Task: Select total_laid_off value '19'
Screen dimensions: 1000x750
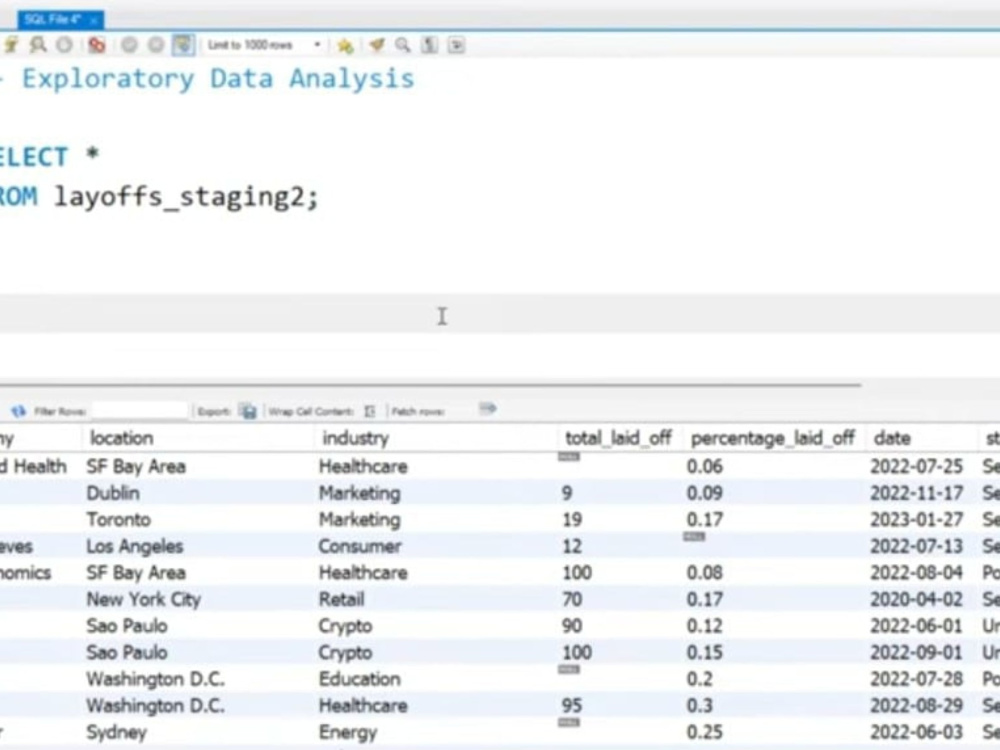Action: (x=572, y=520)
